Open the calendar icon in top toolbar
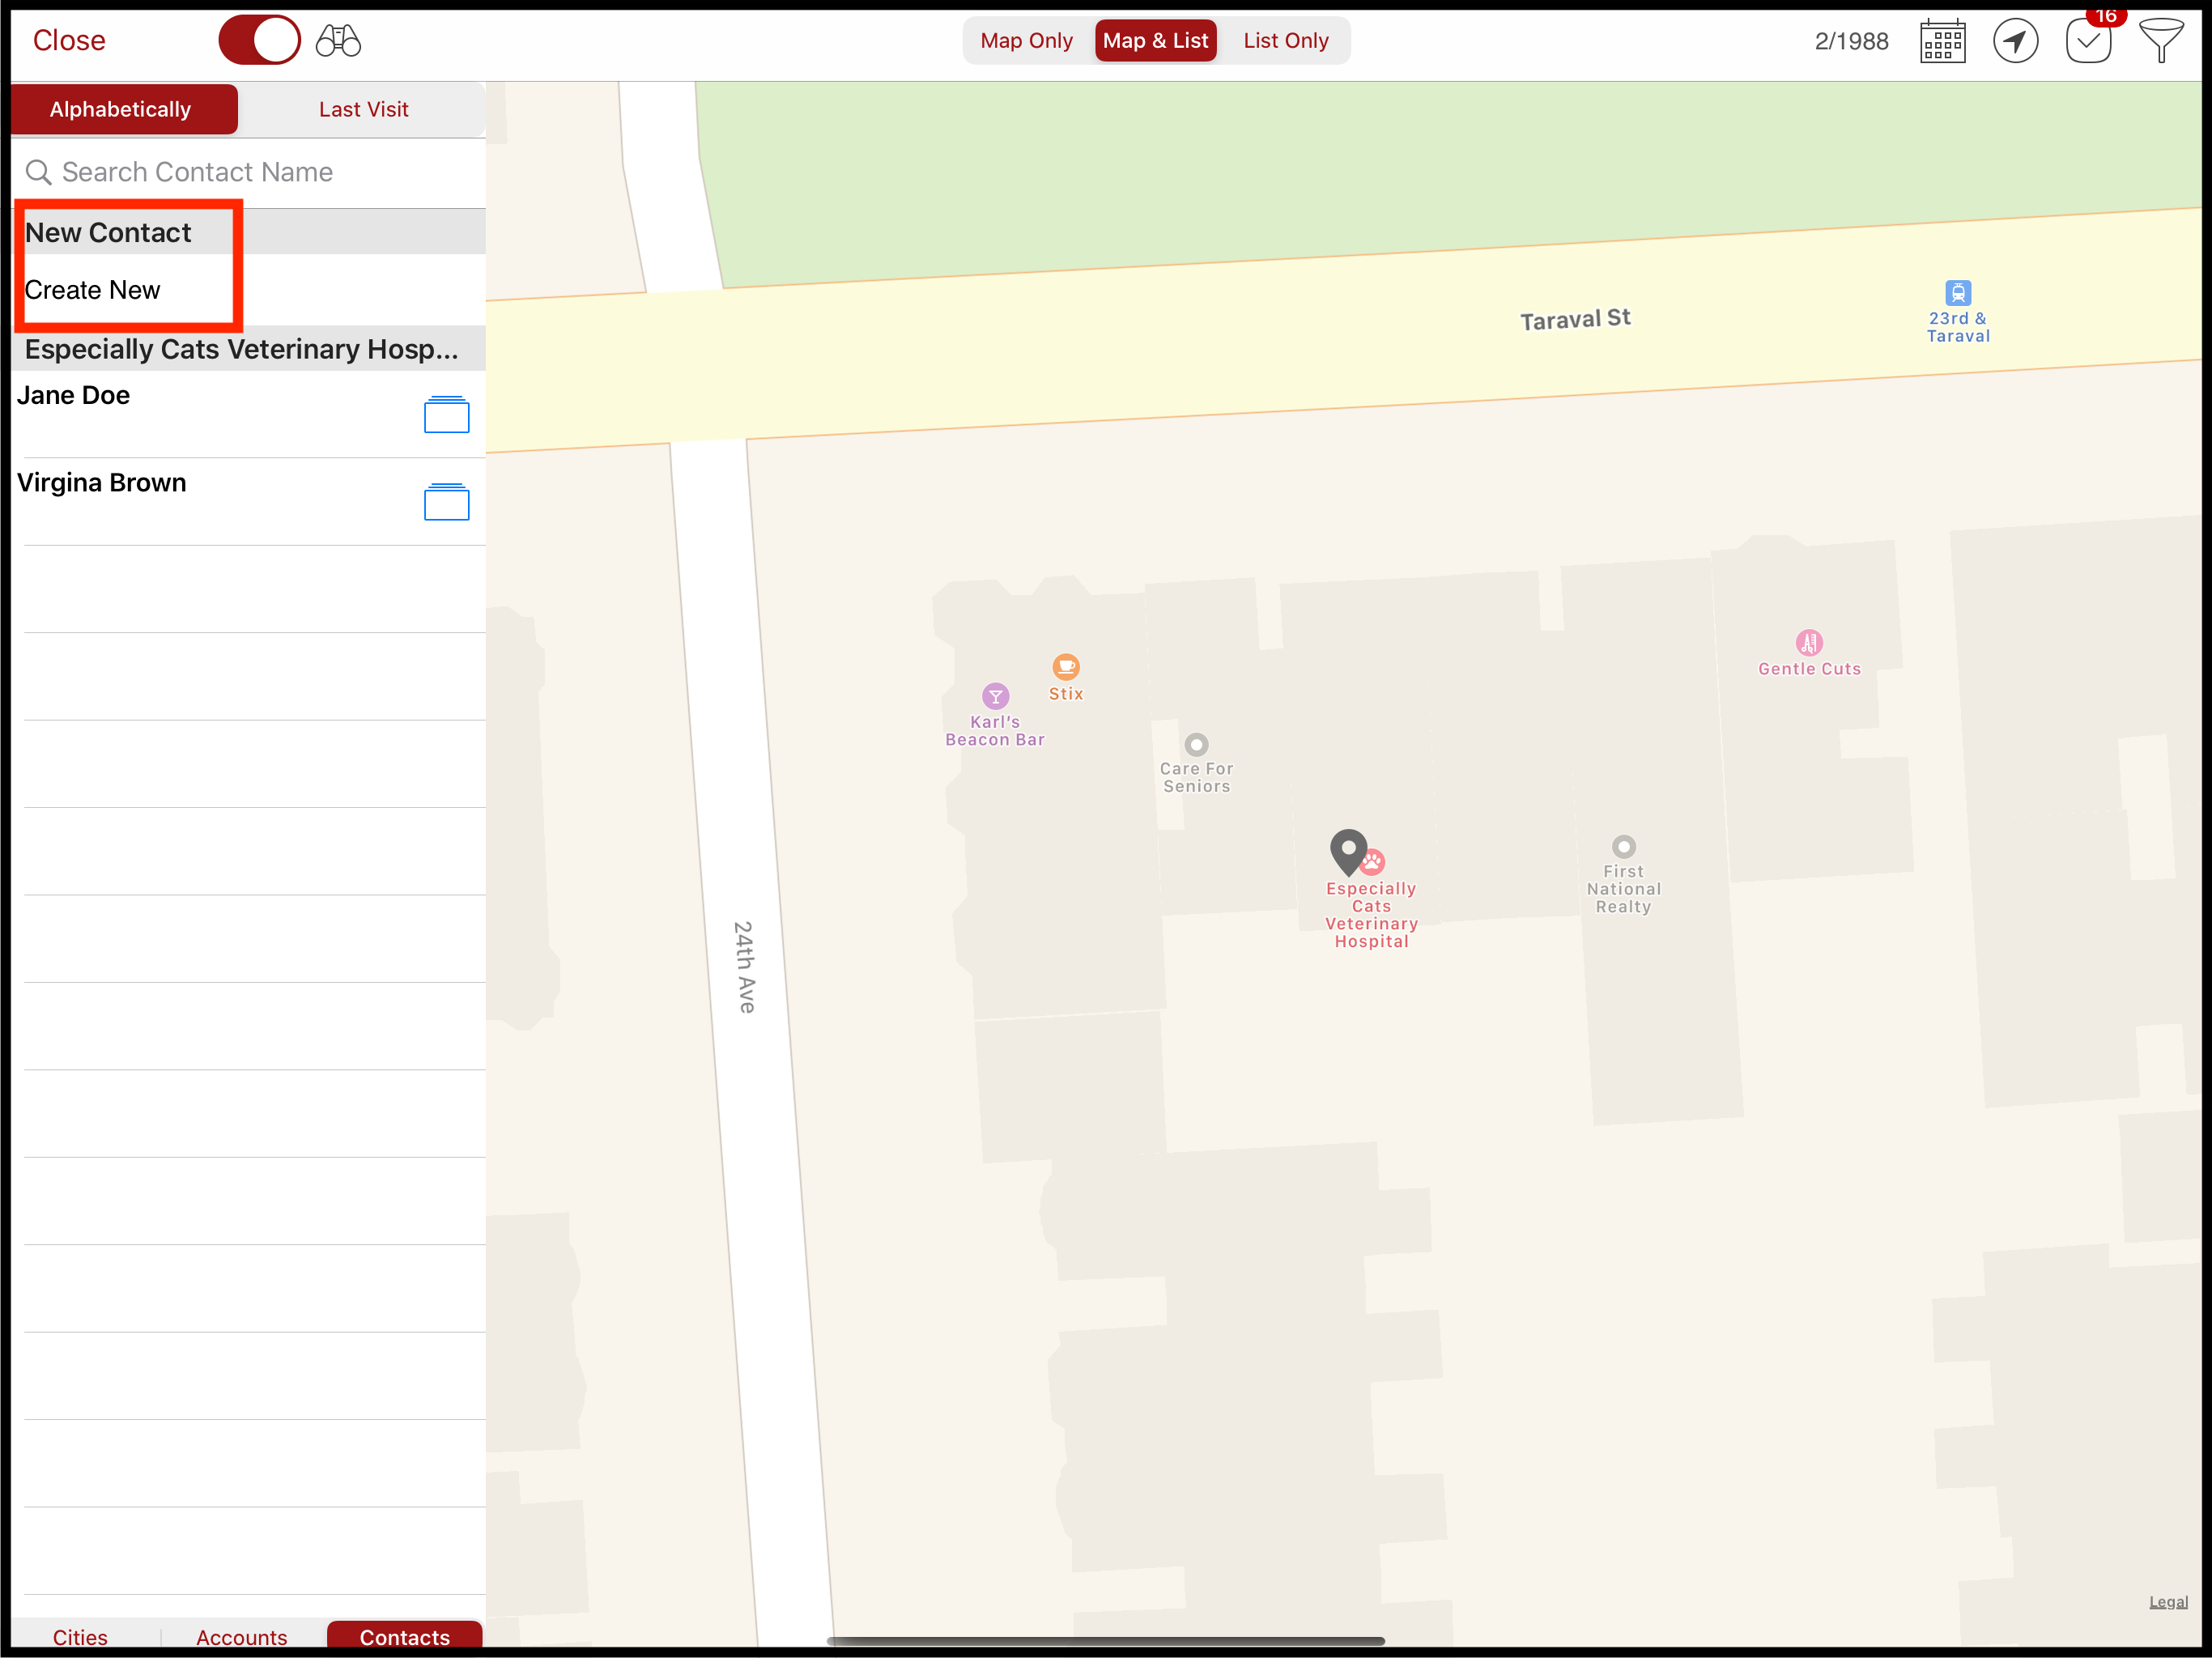This screenshot has height=1658, width=2212. (1942, 40)
